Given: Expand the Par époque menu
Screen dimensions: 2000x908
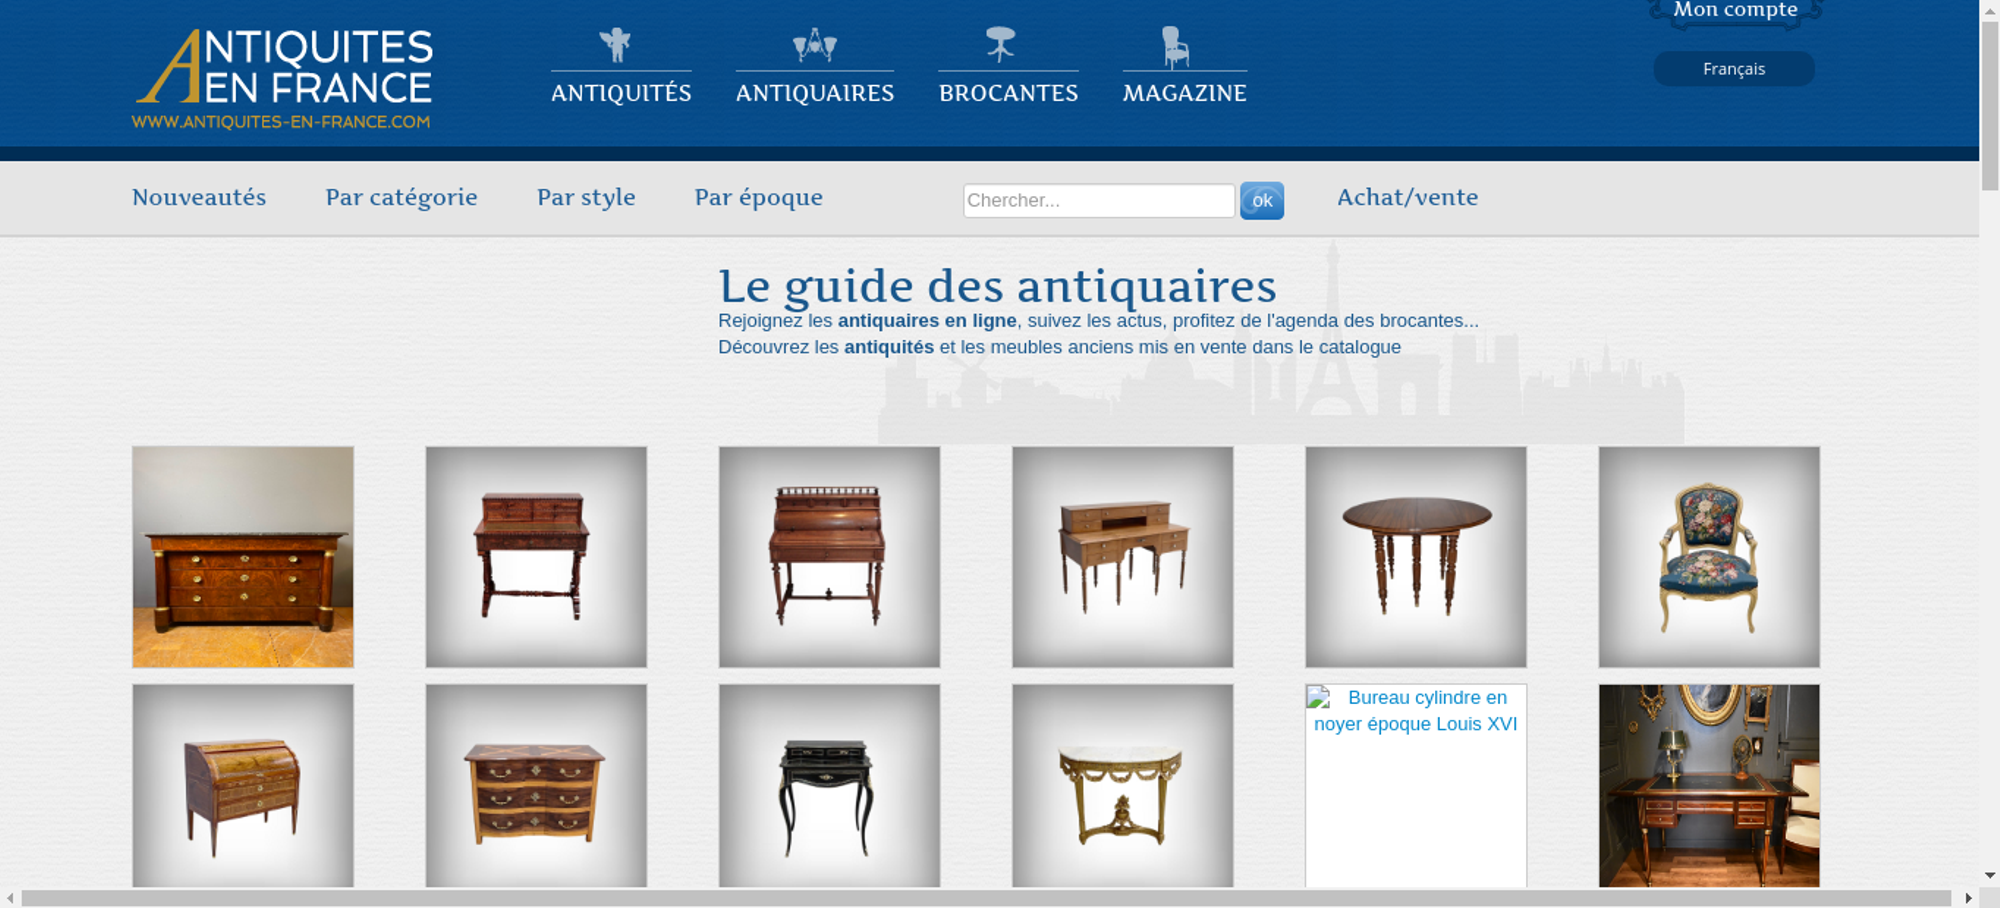Looking at the screenshot, I should [758, 197].
